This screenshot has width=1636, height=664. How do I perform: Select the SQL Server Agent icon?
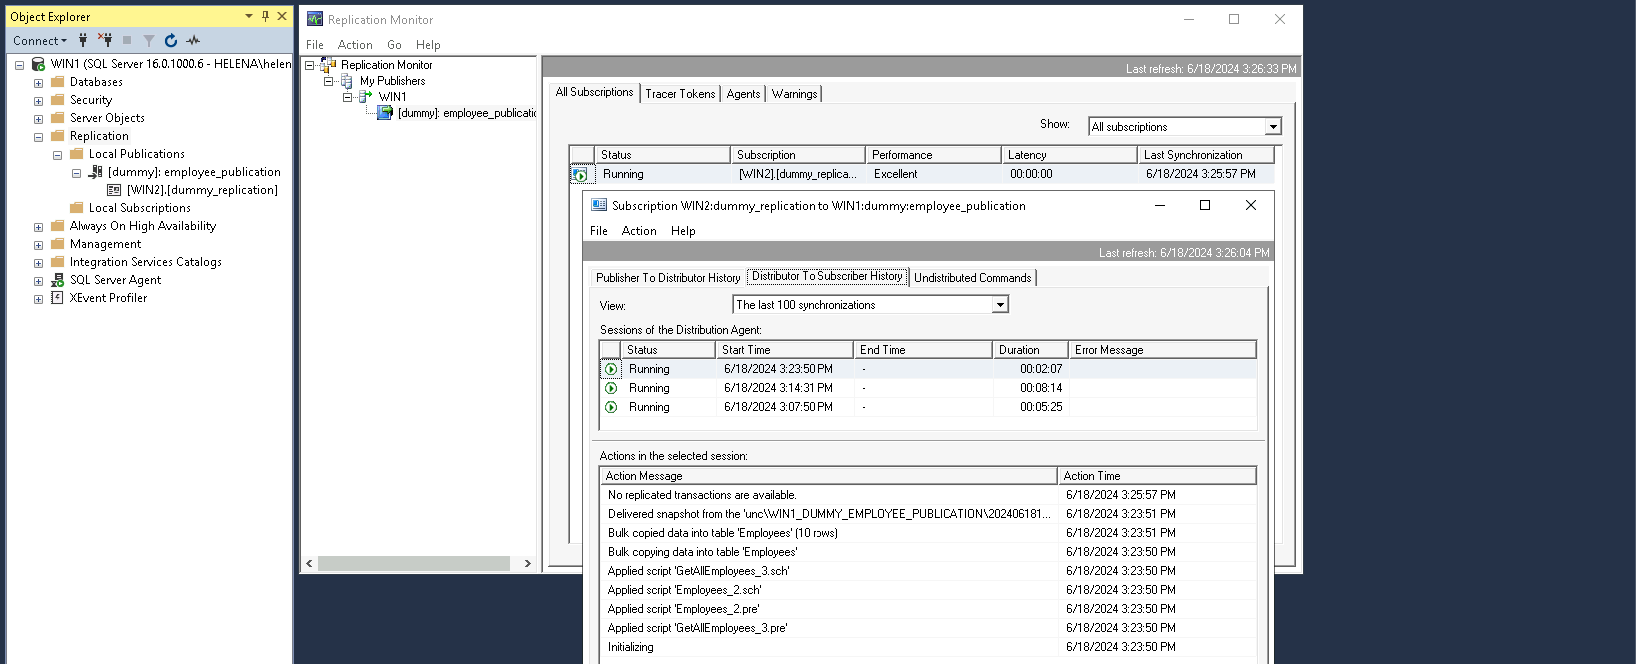pyautogui.click(x=58, y=280)
